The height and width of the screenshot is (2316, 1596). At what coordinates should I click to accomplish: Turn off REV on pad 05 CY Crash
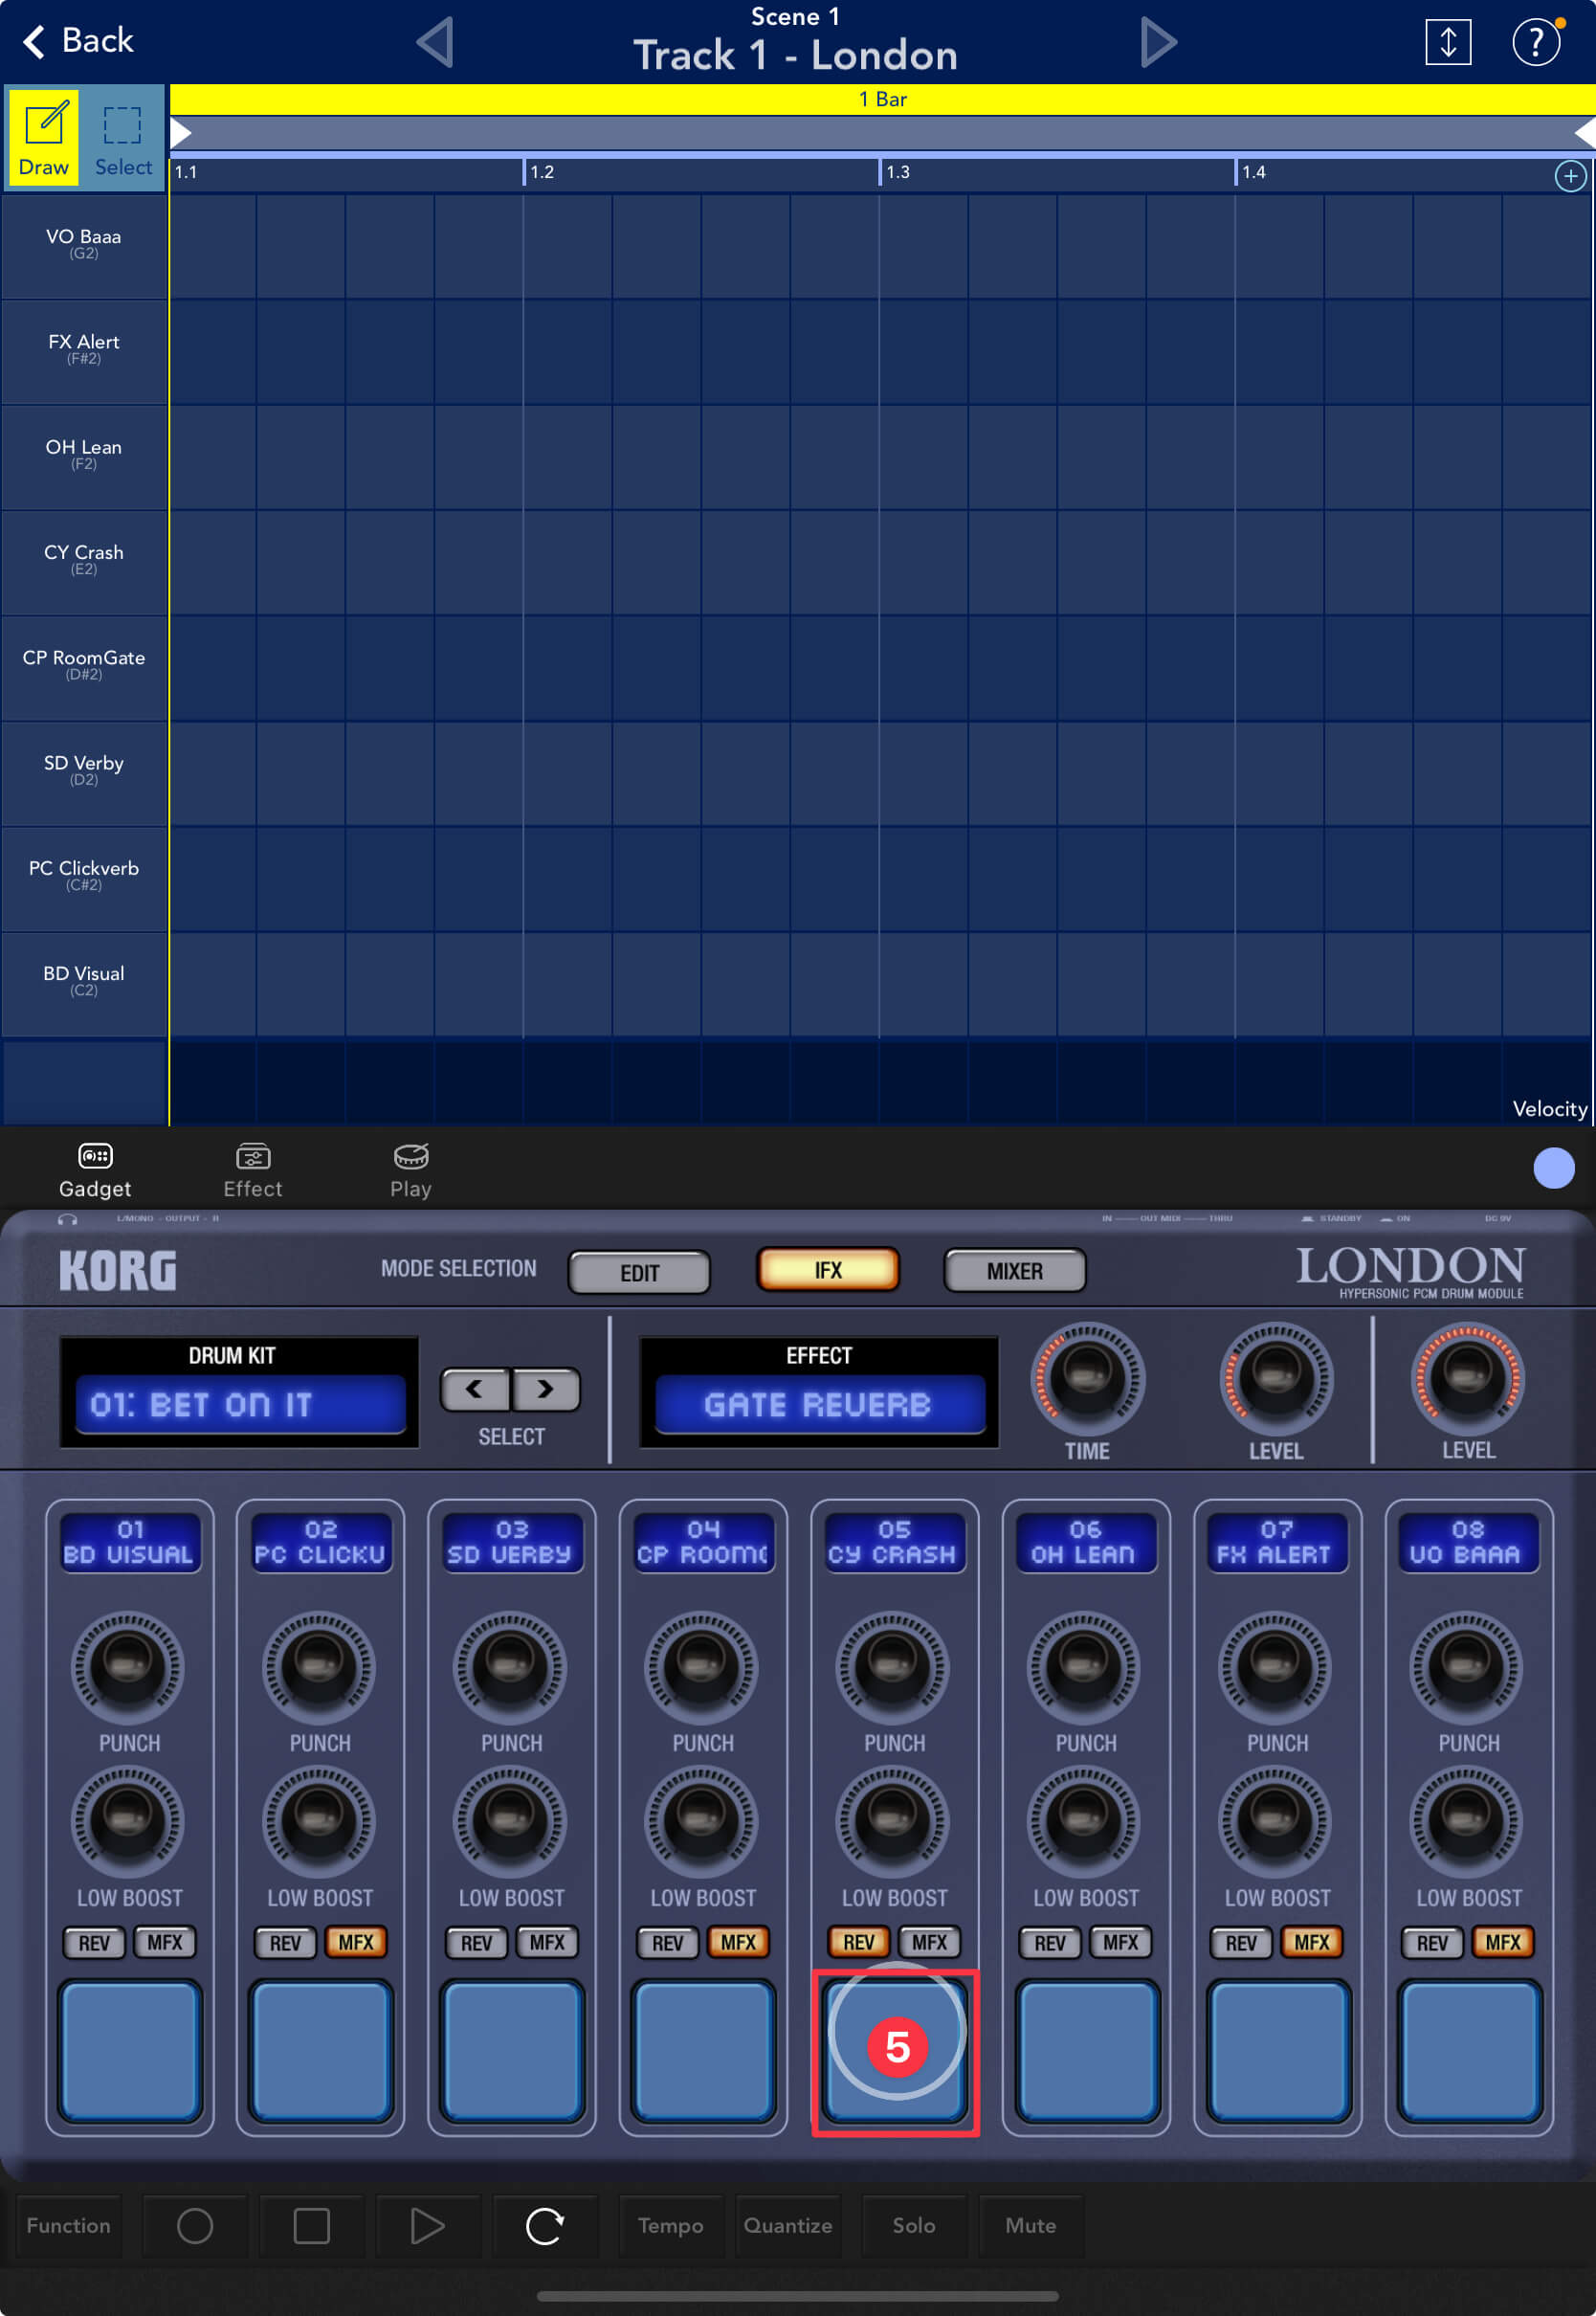click(x=858, y=1942)
